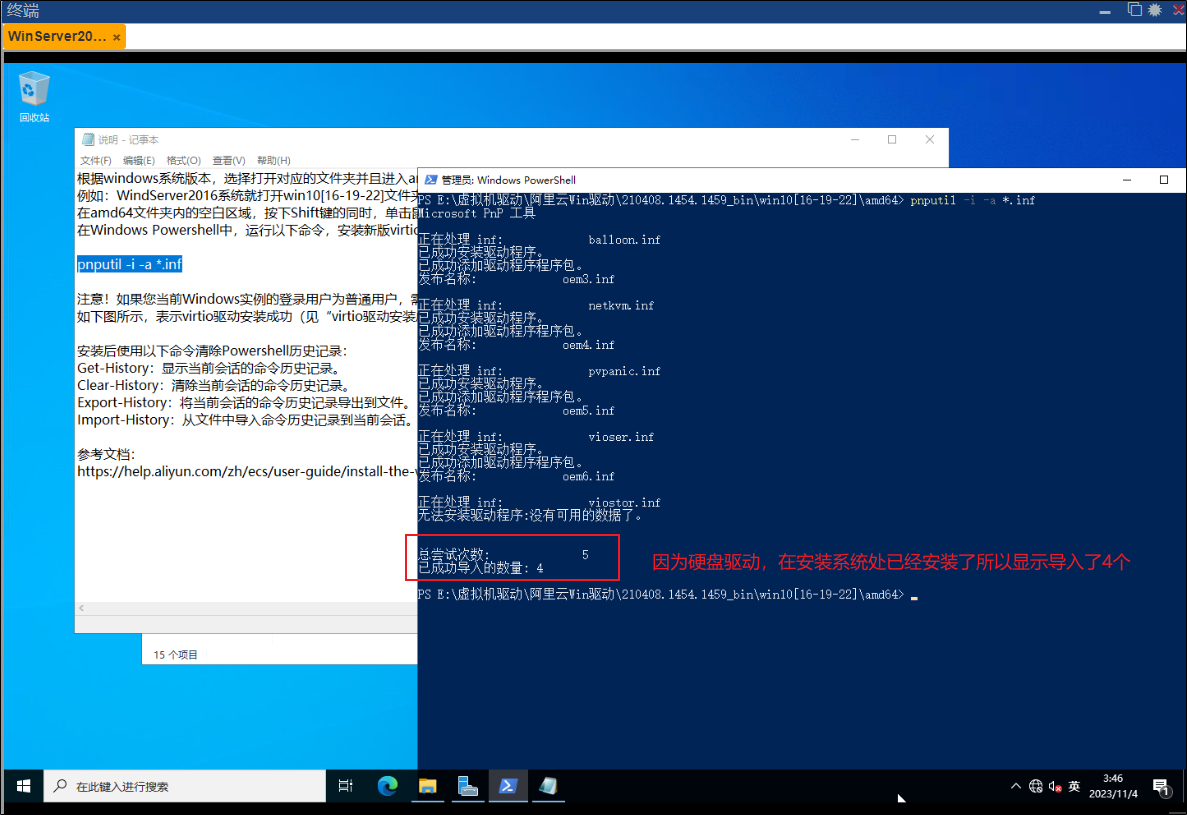Click the Clear-History line in Notepad

click(216, 385)
